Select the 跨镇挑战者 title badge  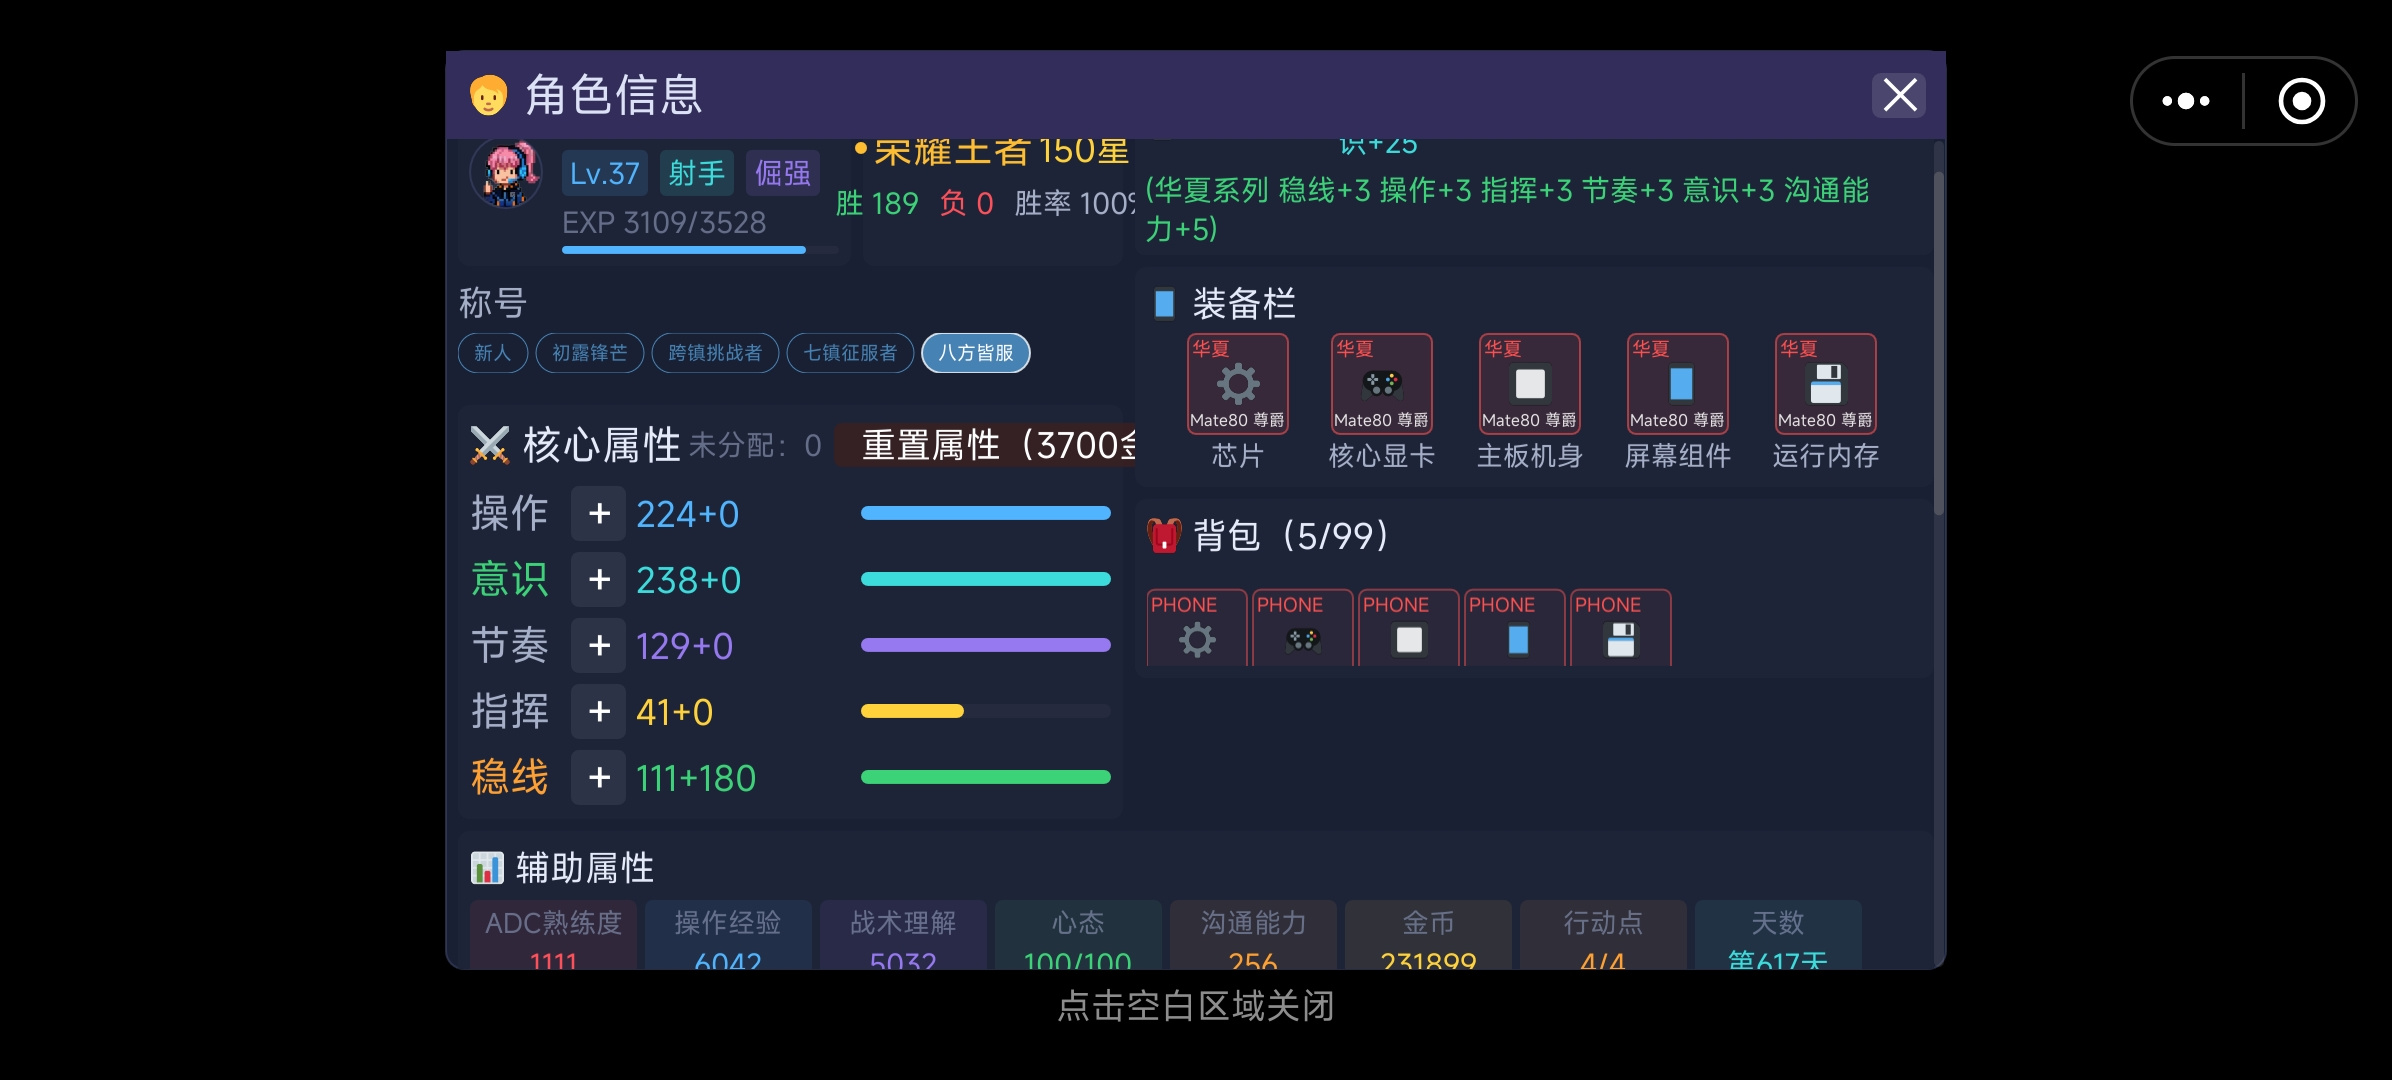coord(715,353)
